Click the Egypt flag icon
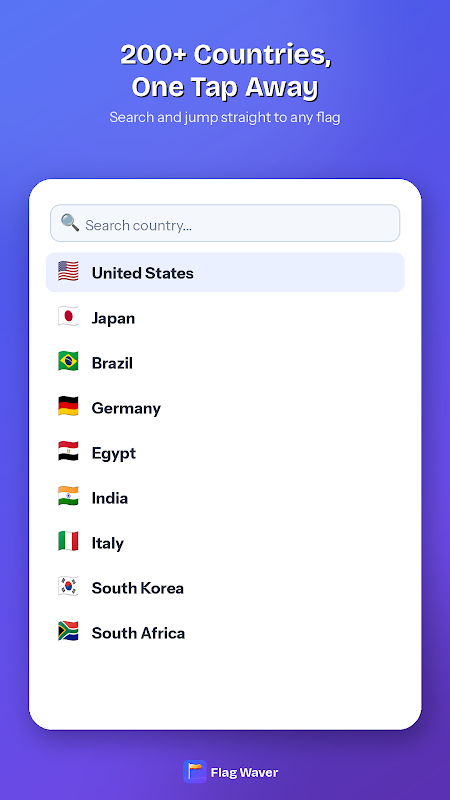This screenshot has height=800, width=450. pyautogui.click(x=68, y=451)
